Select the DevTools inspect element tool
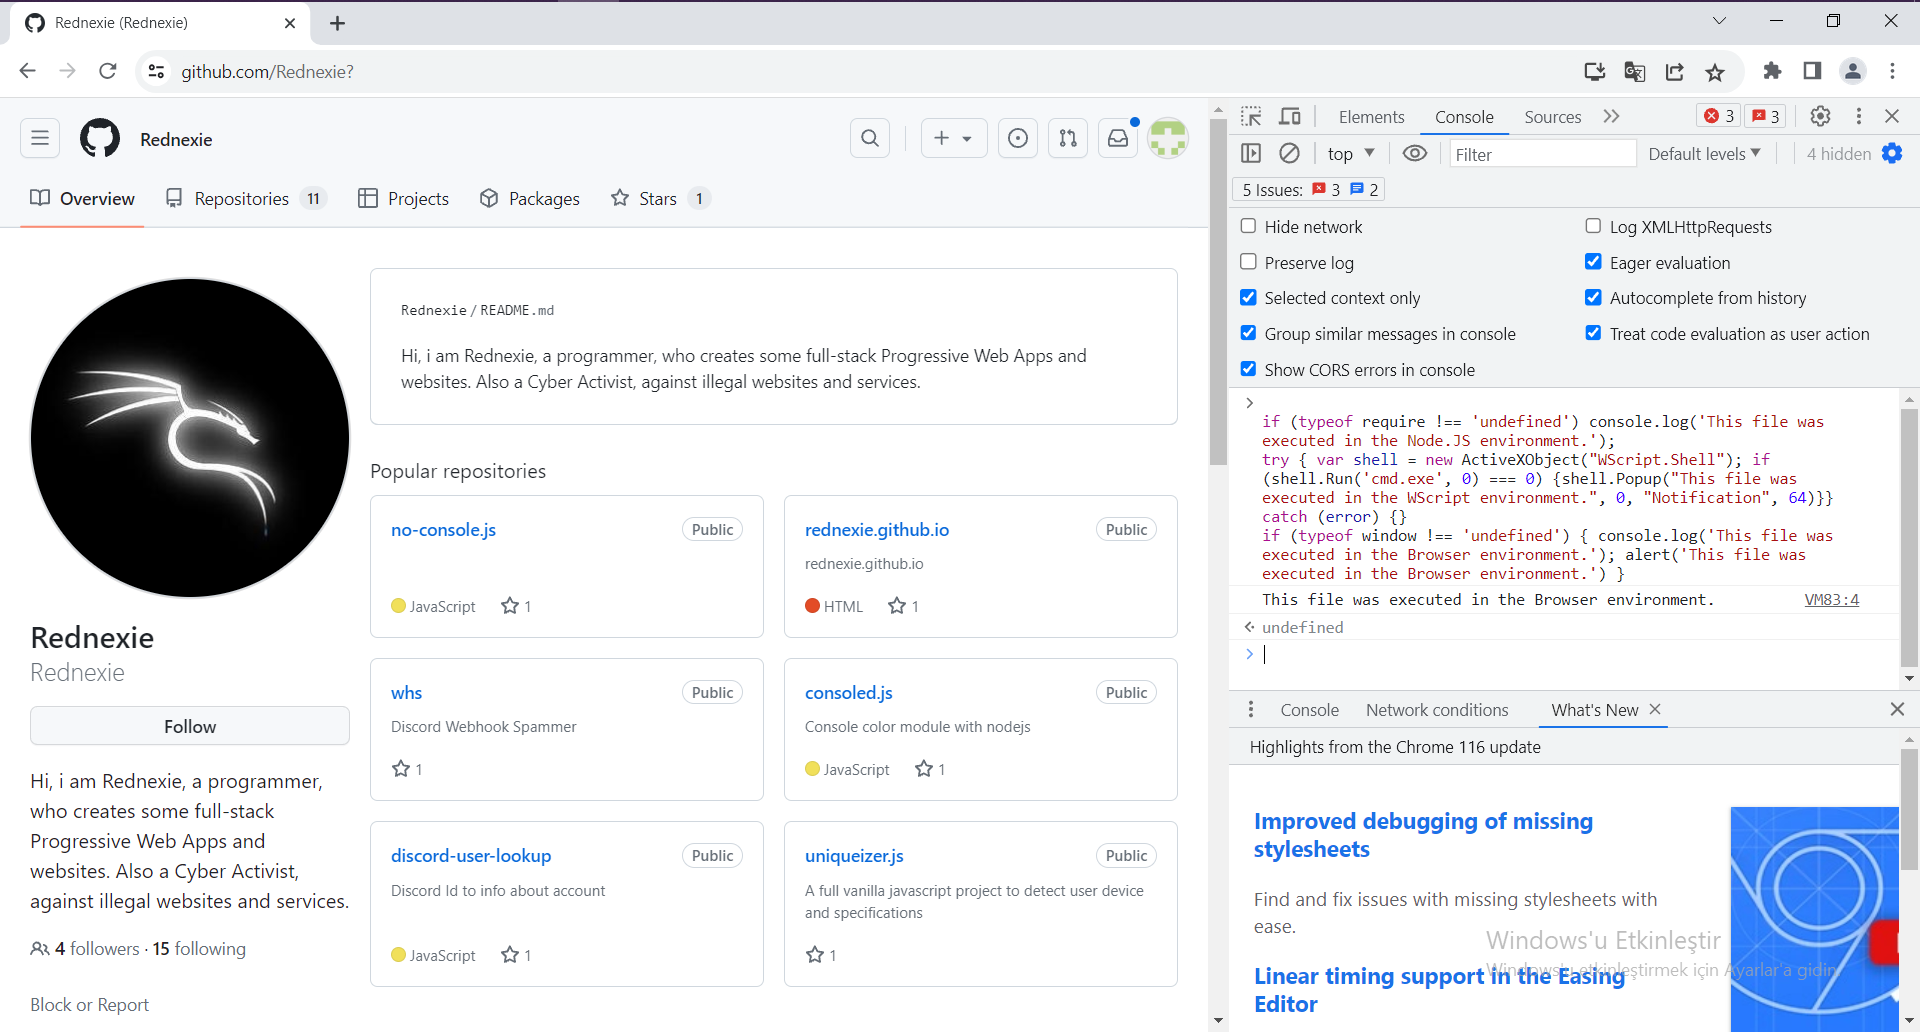1920x1032 pixels. (1251, 116)
